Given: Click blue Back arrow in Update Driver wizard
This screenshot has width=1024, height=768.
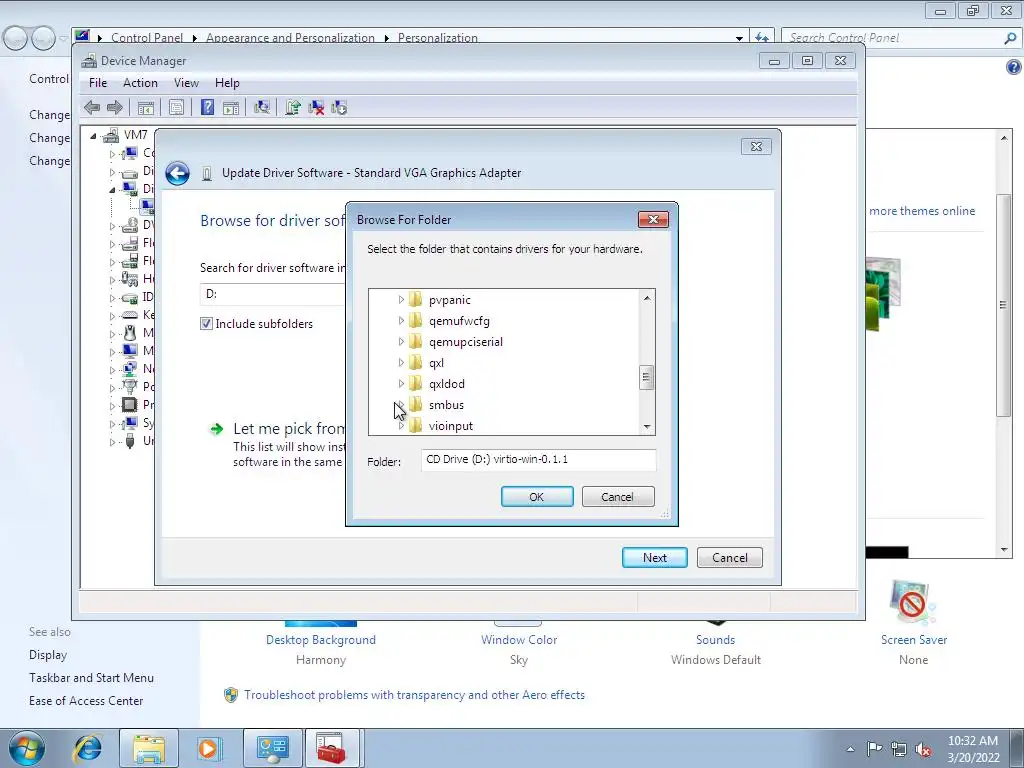Looking at the screenshot, I should pos(177,173).
